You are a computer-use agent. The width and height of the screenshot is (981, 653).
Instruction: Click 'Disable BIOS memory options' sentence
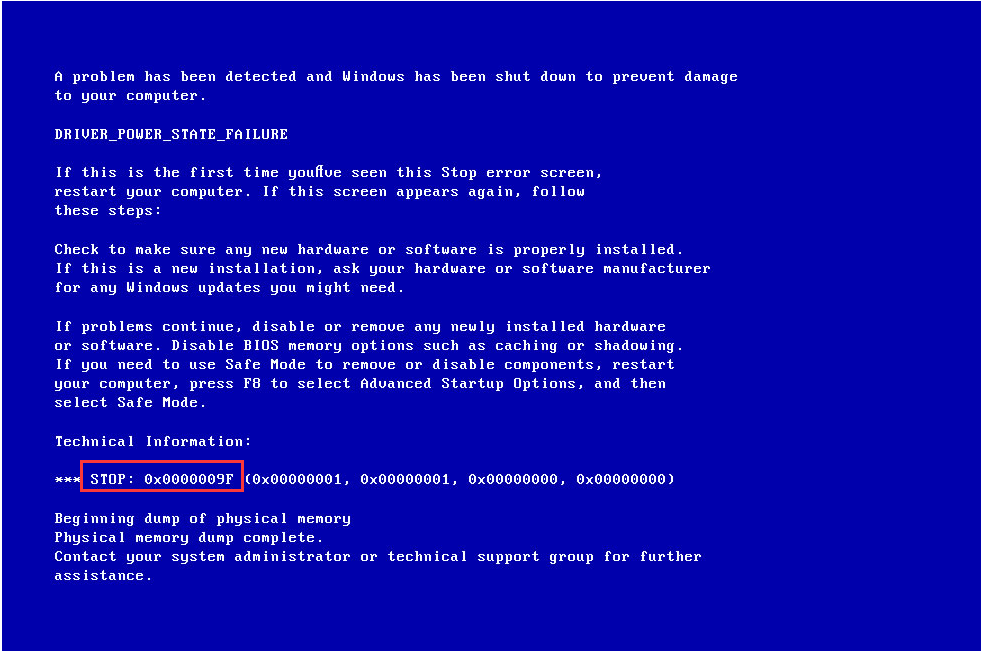(427, 345)
